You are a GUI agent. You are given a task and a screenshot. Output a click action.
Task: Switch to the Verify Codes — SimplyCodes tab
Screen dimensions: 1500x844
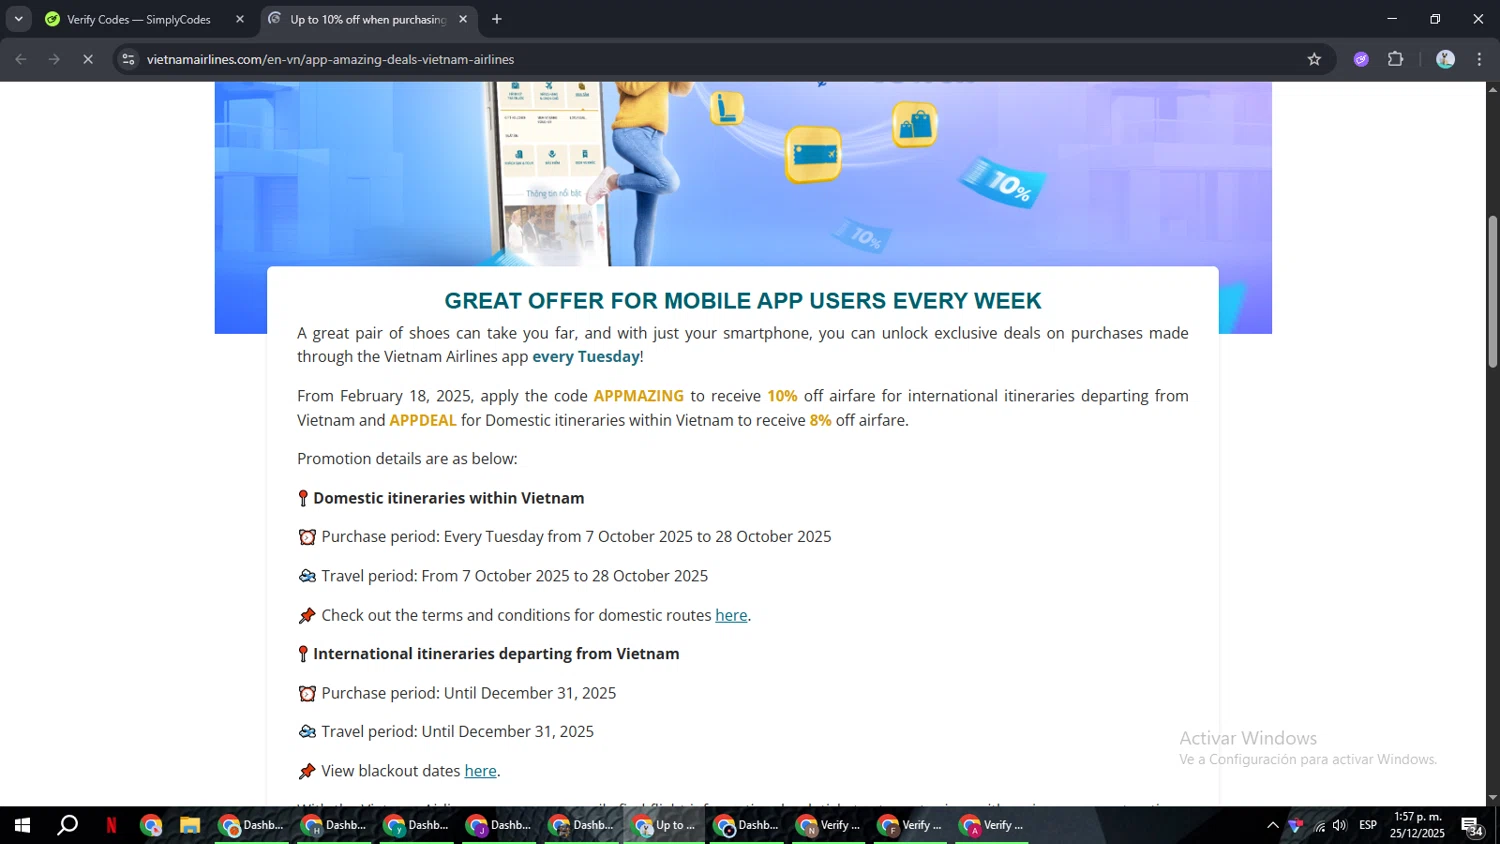click(139, 19)
